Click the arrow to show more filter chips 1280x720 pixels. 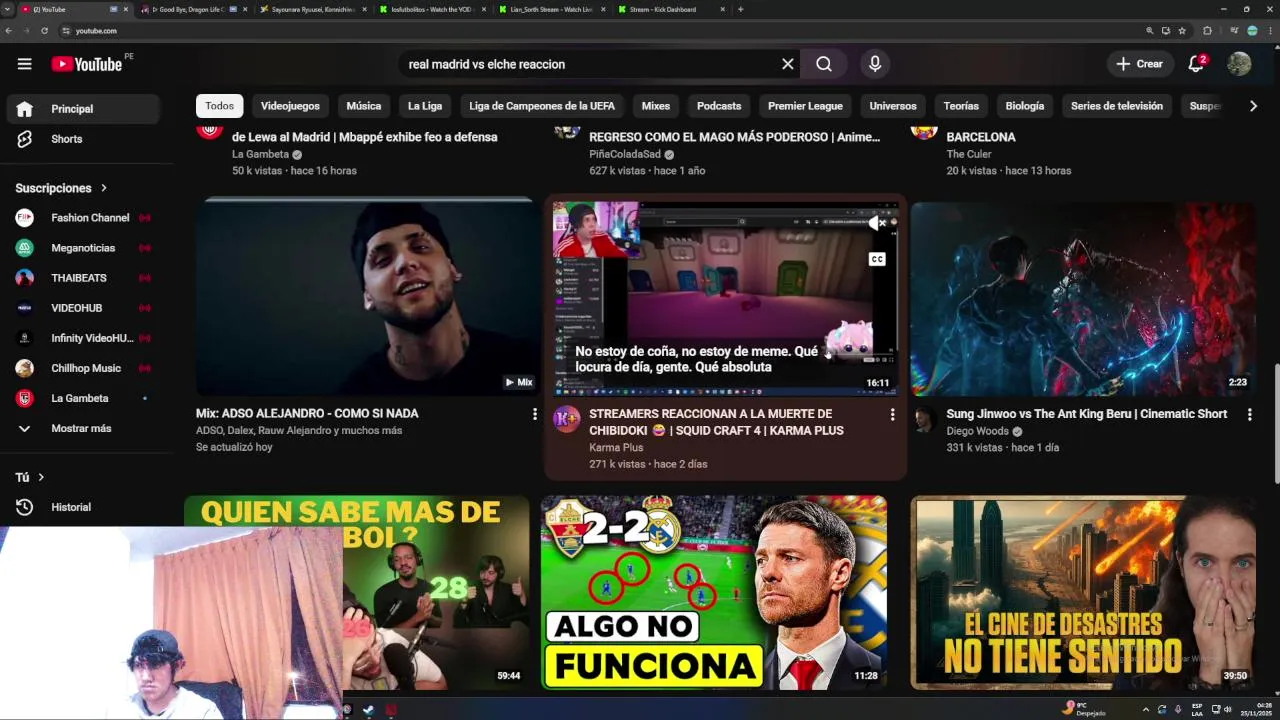click(x=1253, y=106)
